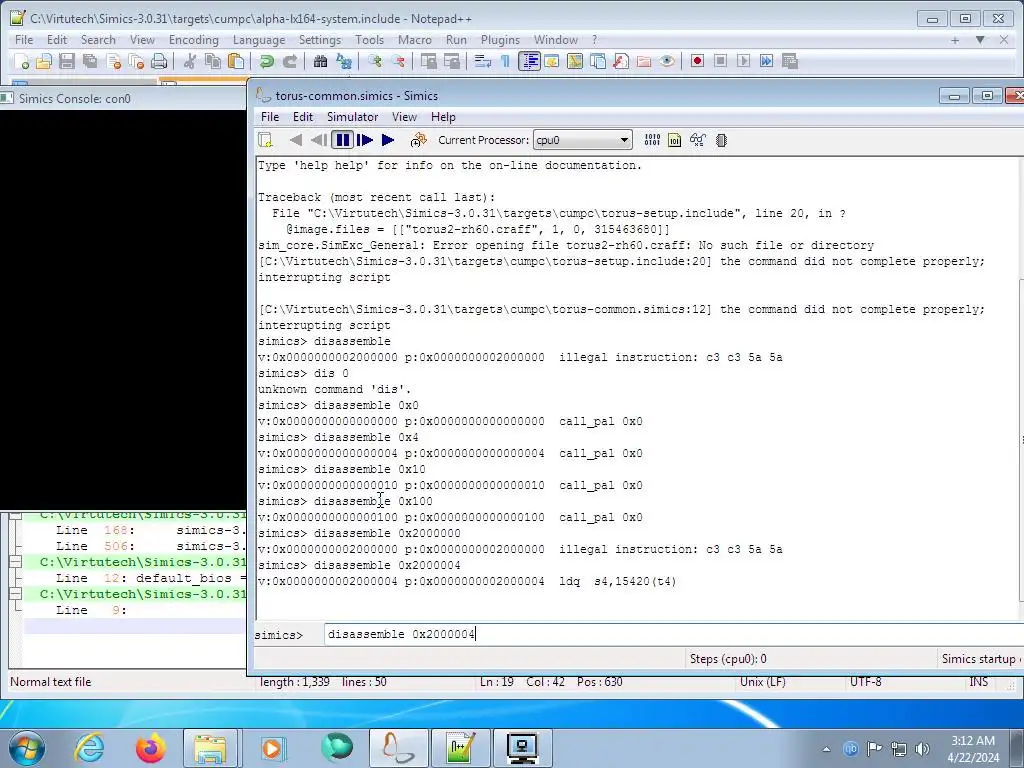Click the Save Recorded Macro icon
Image resolution: width=1024 pixels, height=768 pixels.
(790, 61)
